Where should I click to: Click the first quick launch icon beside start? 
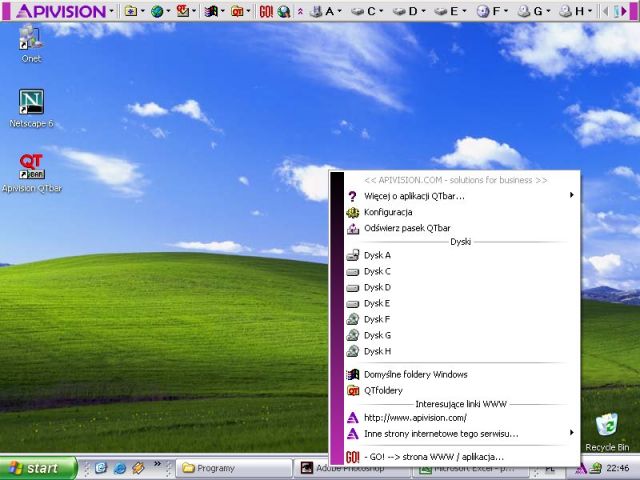pos(101,468)
